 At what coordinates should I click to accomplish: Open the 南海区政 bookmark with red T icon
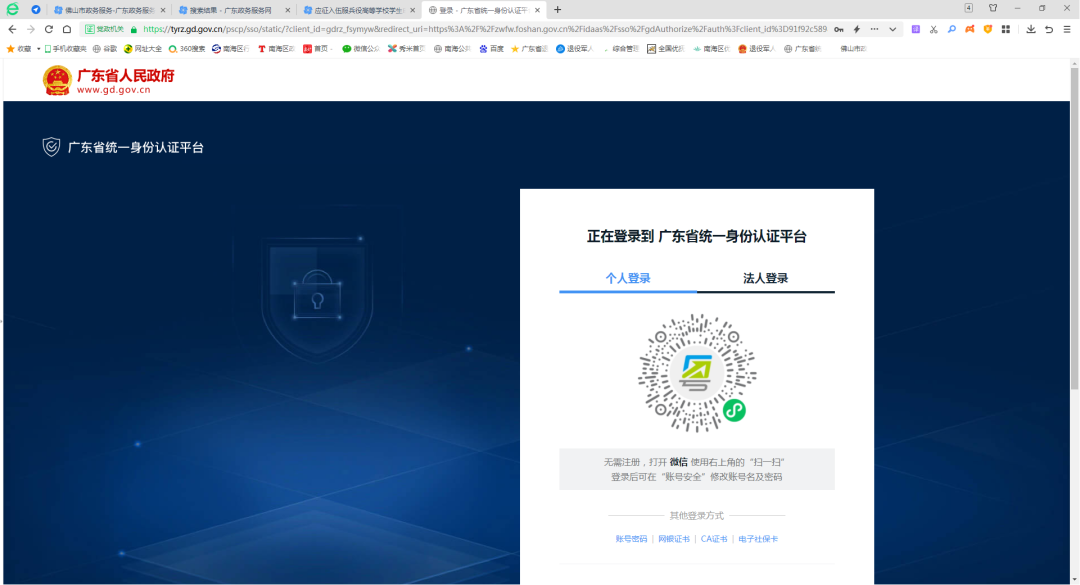(276, 49)
